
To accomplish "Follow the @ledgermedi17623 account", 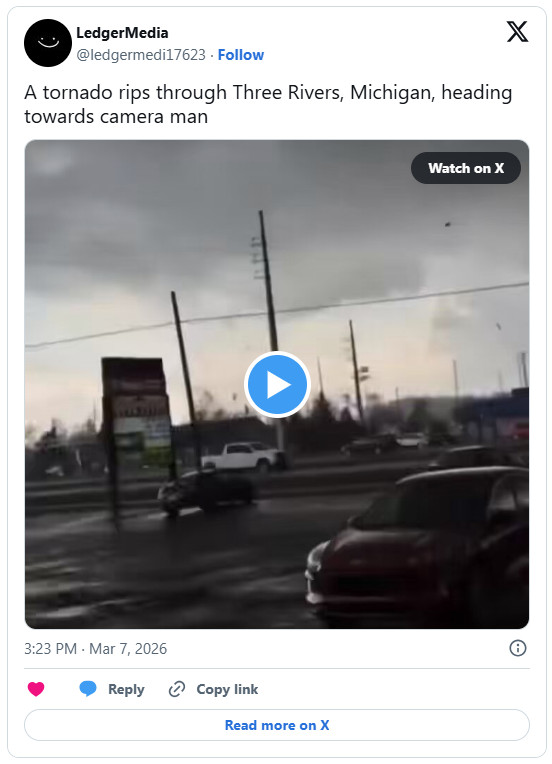I will coord(241,55).
